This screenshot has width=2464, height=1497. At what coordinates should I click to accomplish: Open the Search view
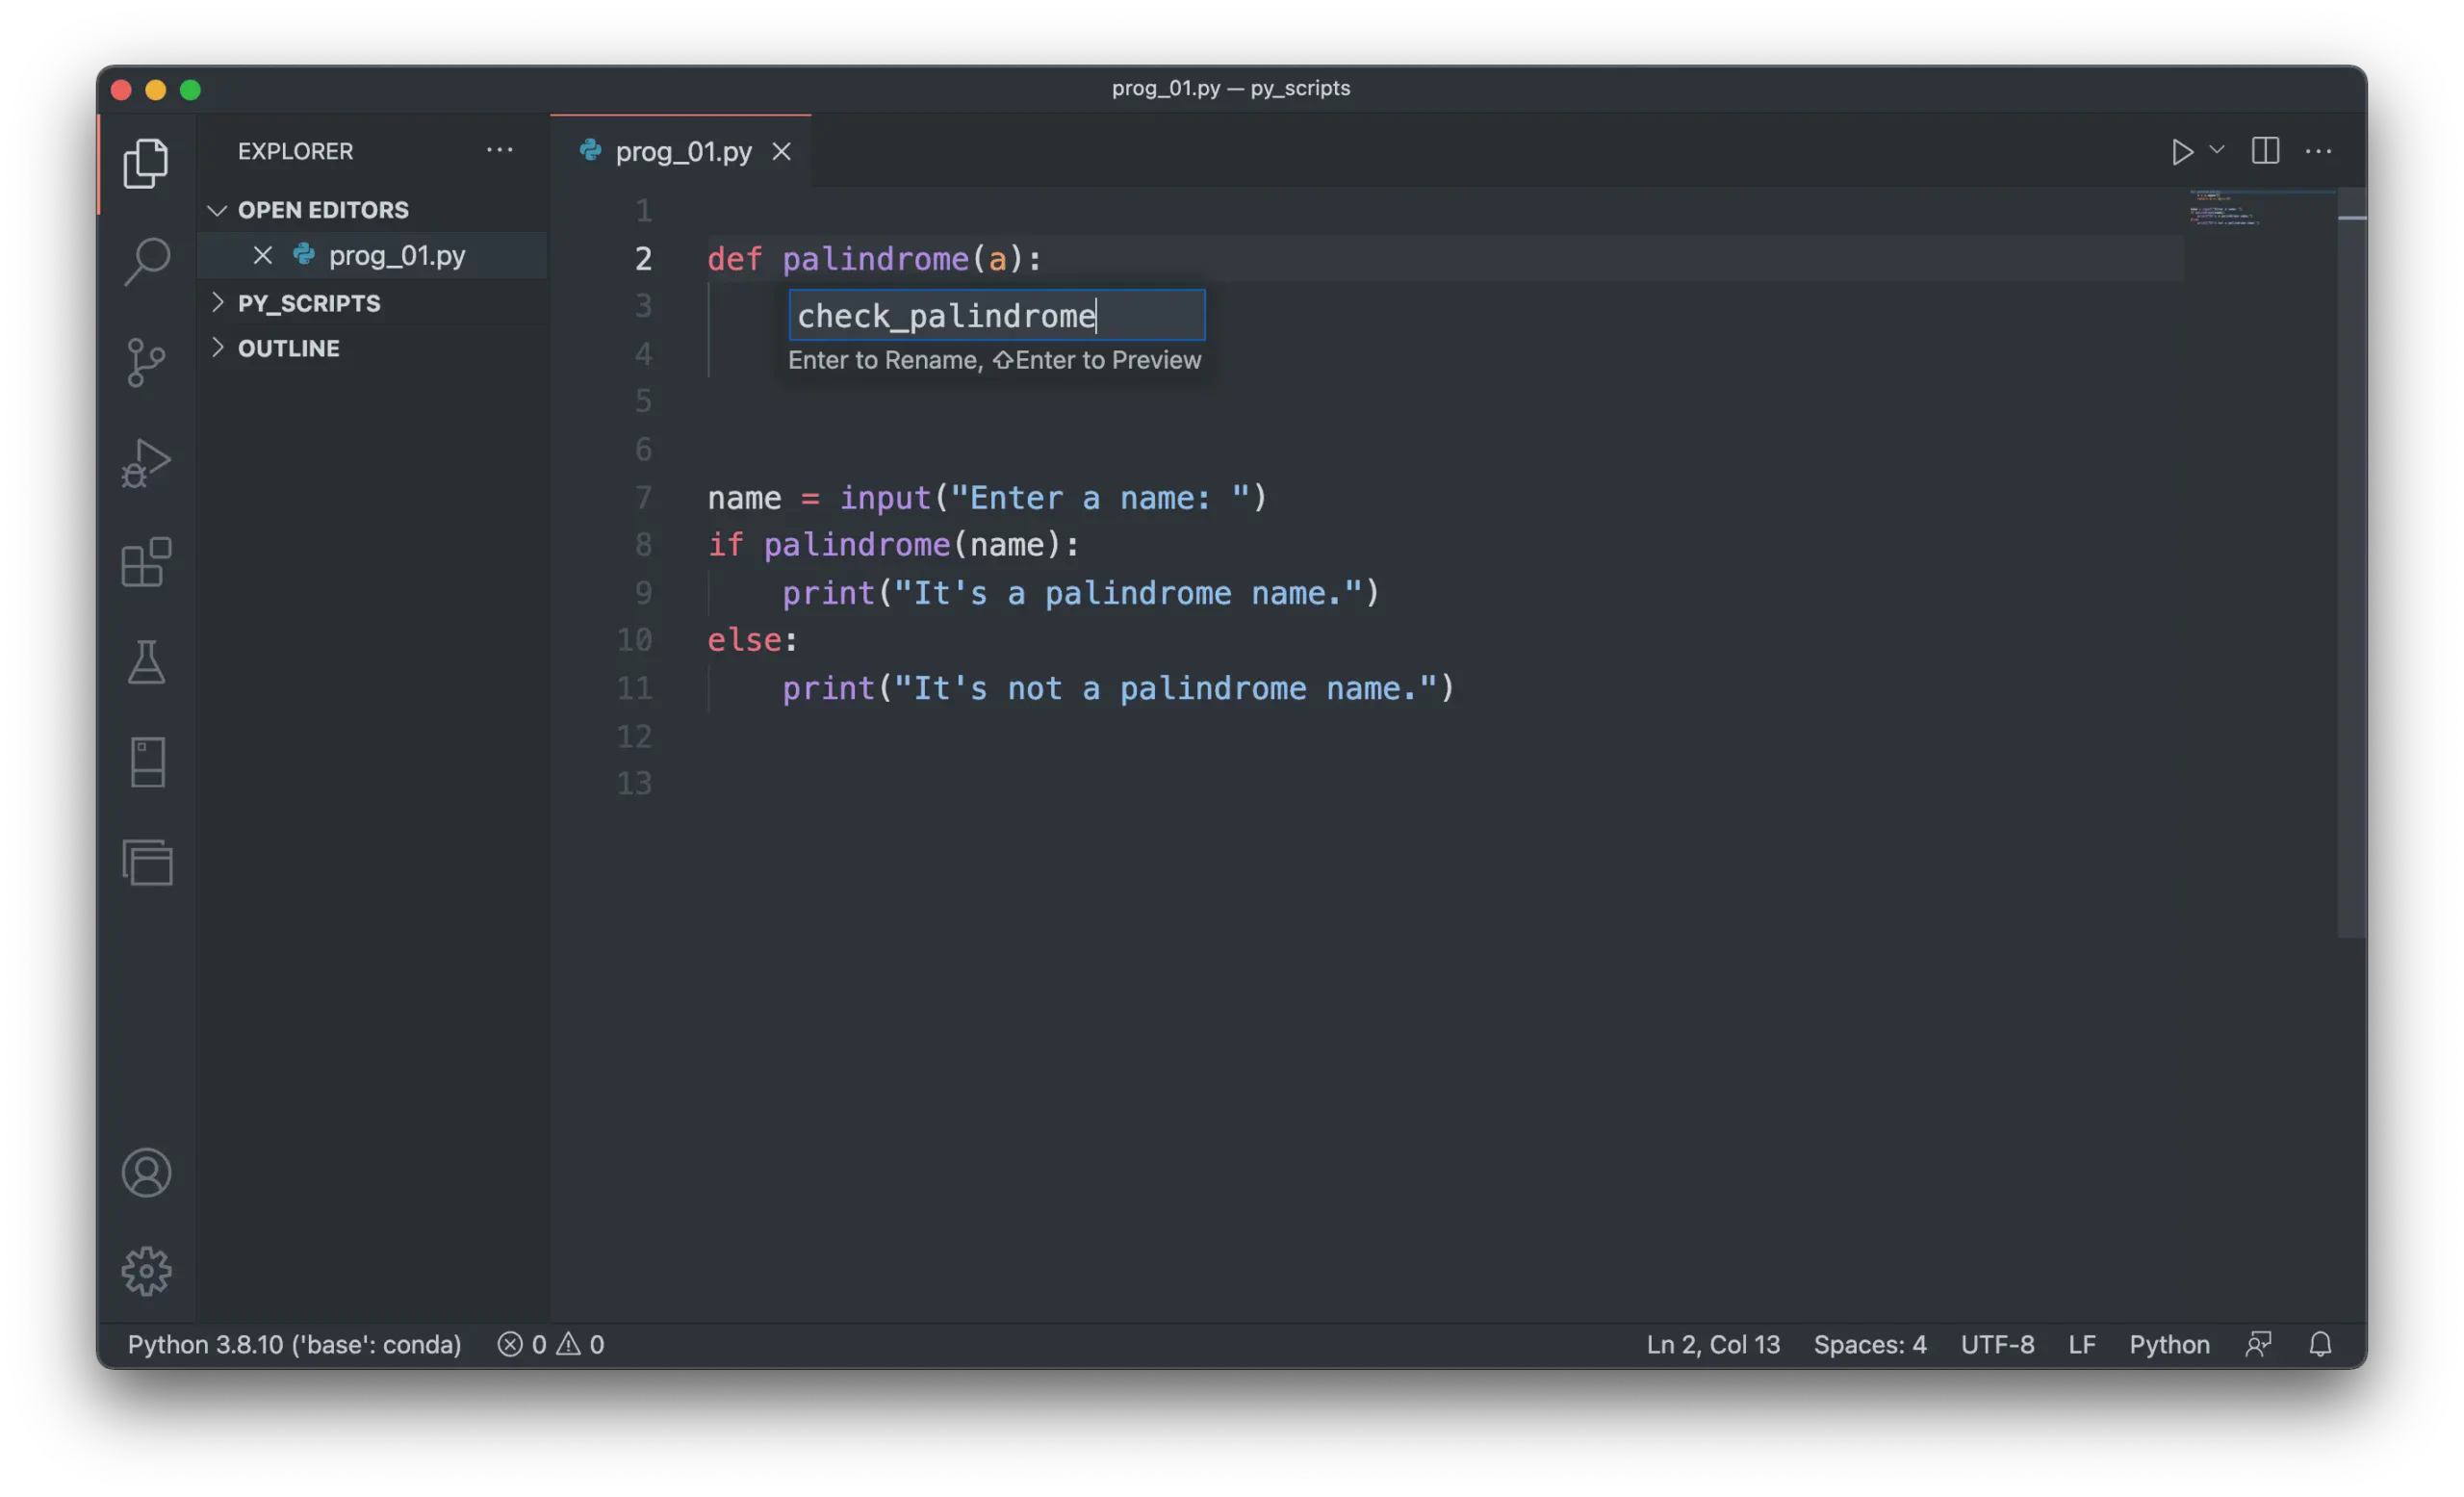(146, 262)
